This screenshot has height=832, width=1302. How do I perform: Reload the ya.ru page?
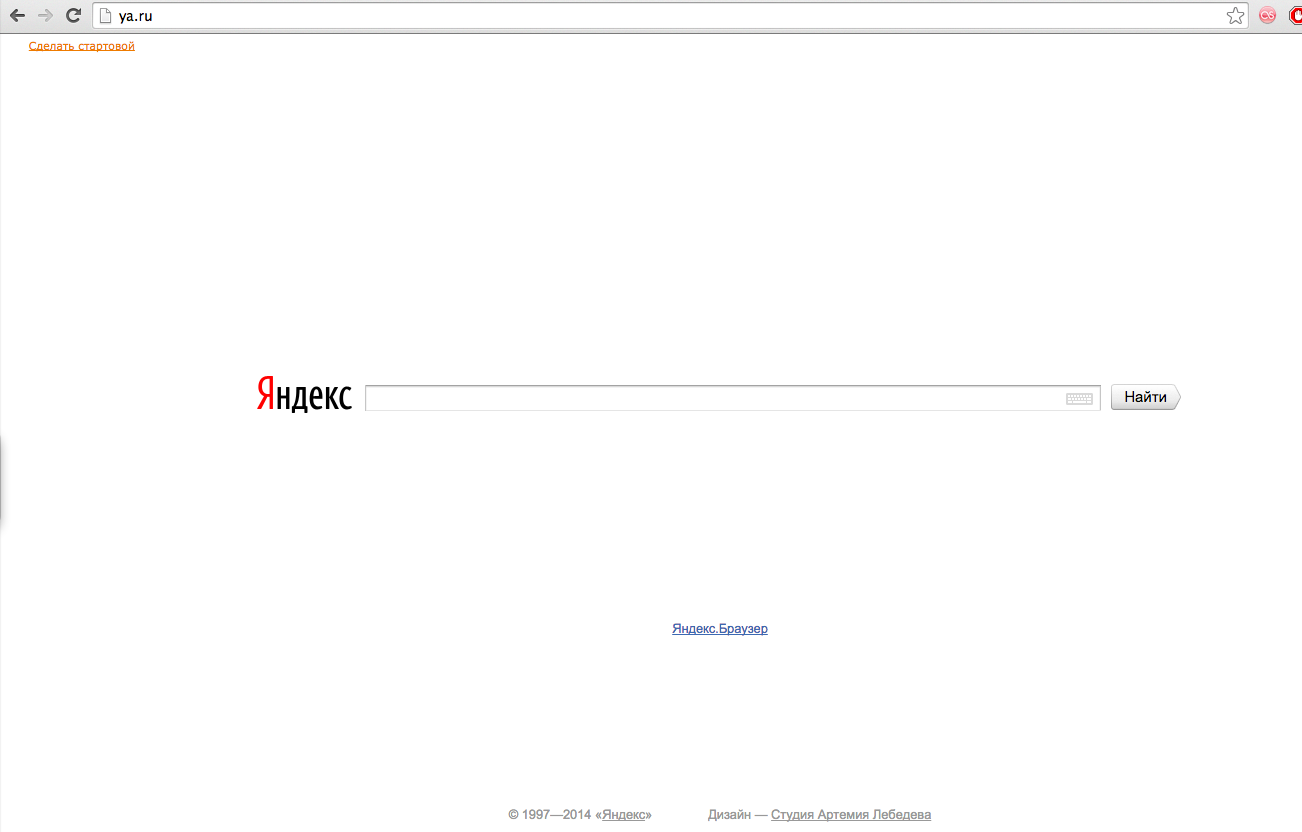[73, 15]
